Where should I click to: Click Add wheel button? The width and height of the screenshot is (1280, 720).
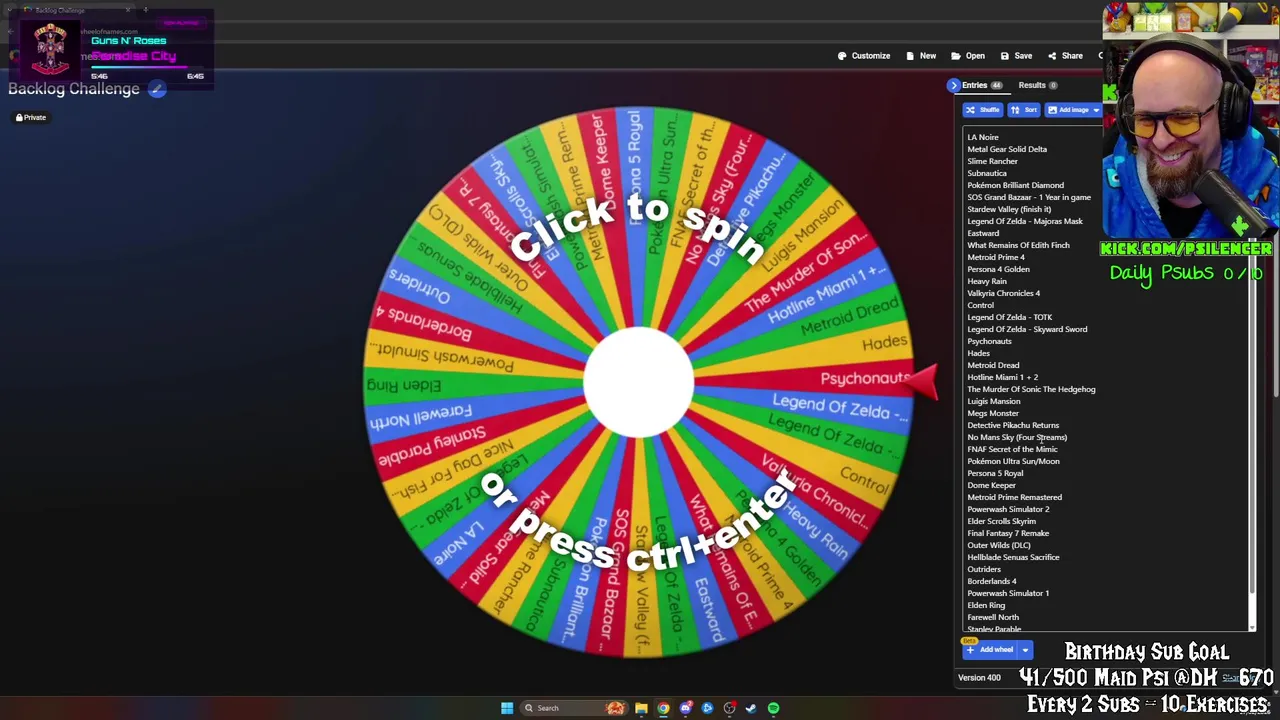(x=989, y=650)
